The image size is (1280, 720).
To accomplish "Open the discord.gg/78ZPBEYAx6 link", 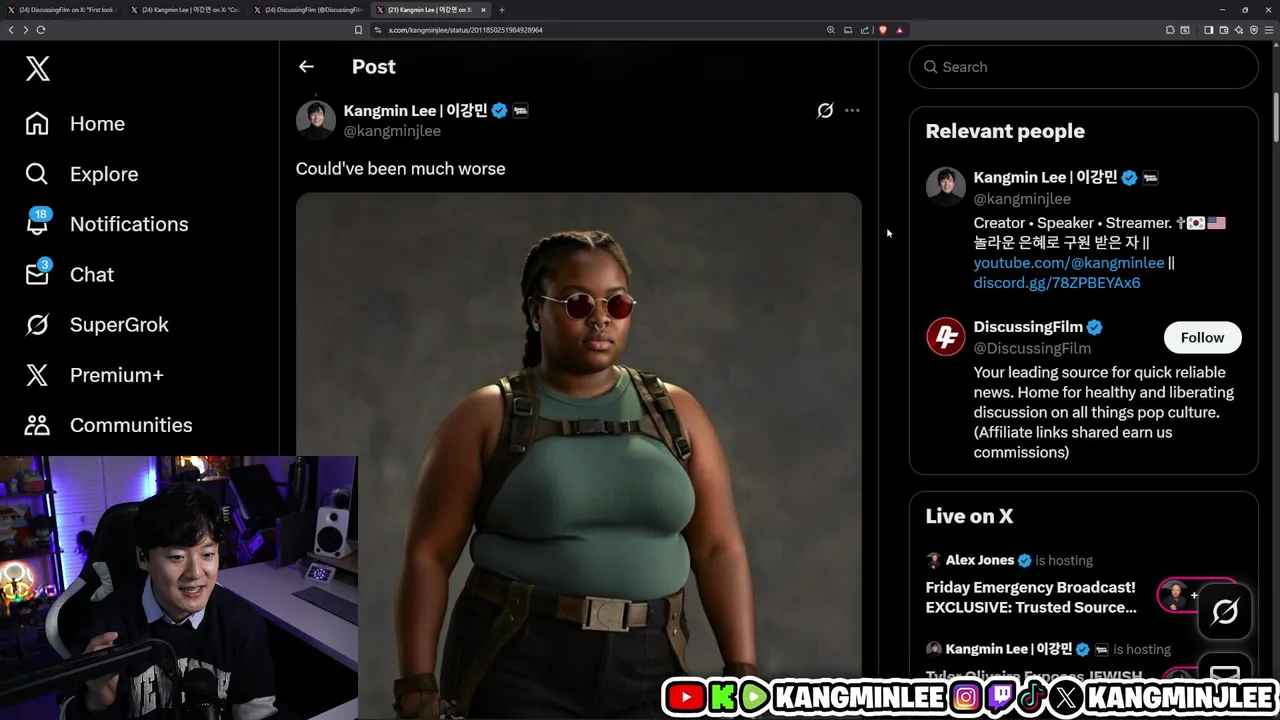I will point(1057,283).
